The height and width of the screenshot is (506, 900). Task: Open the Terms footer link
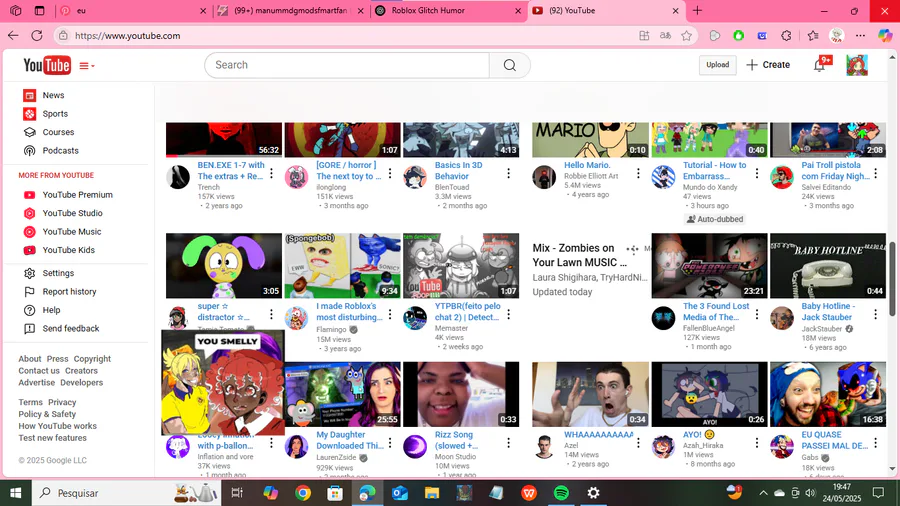[x=30, y=402]
